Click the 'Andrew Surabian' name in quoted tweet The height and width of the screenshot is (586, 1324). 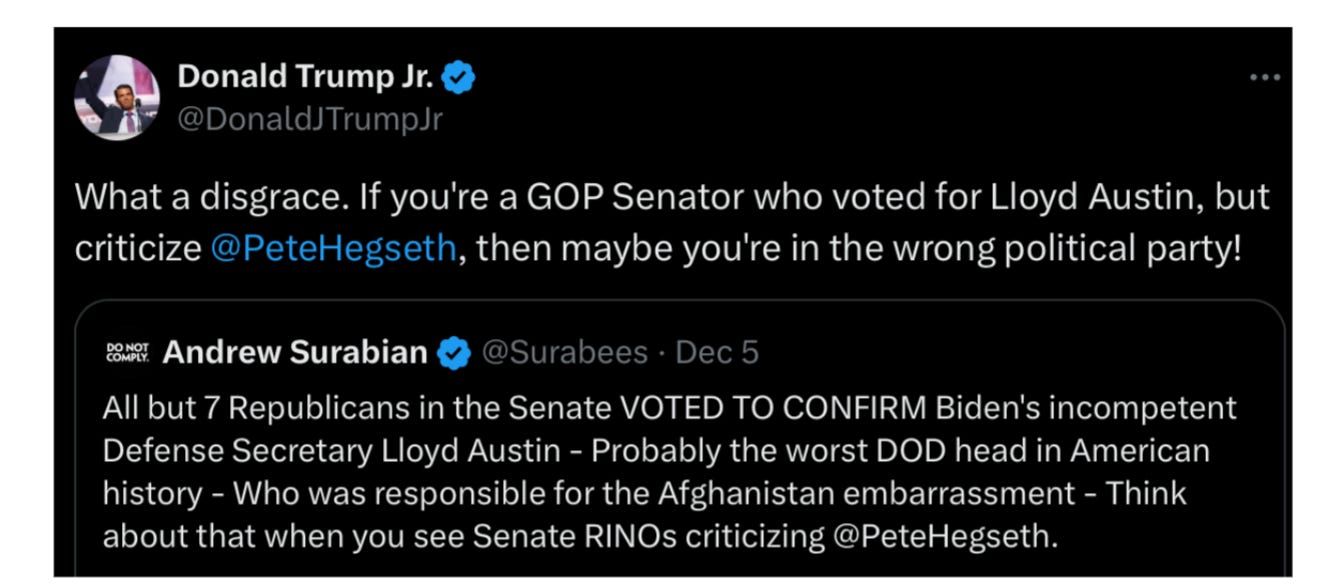tap(295, 353)
